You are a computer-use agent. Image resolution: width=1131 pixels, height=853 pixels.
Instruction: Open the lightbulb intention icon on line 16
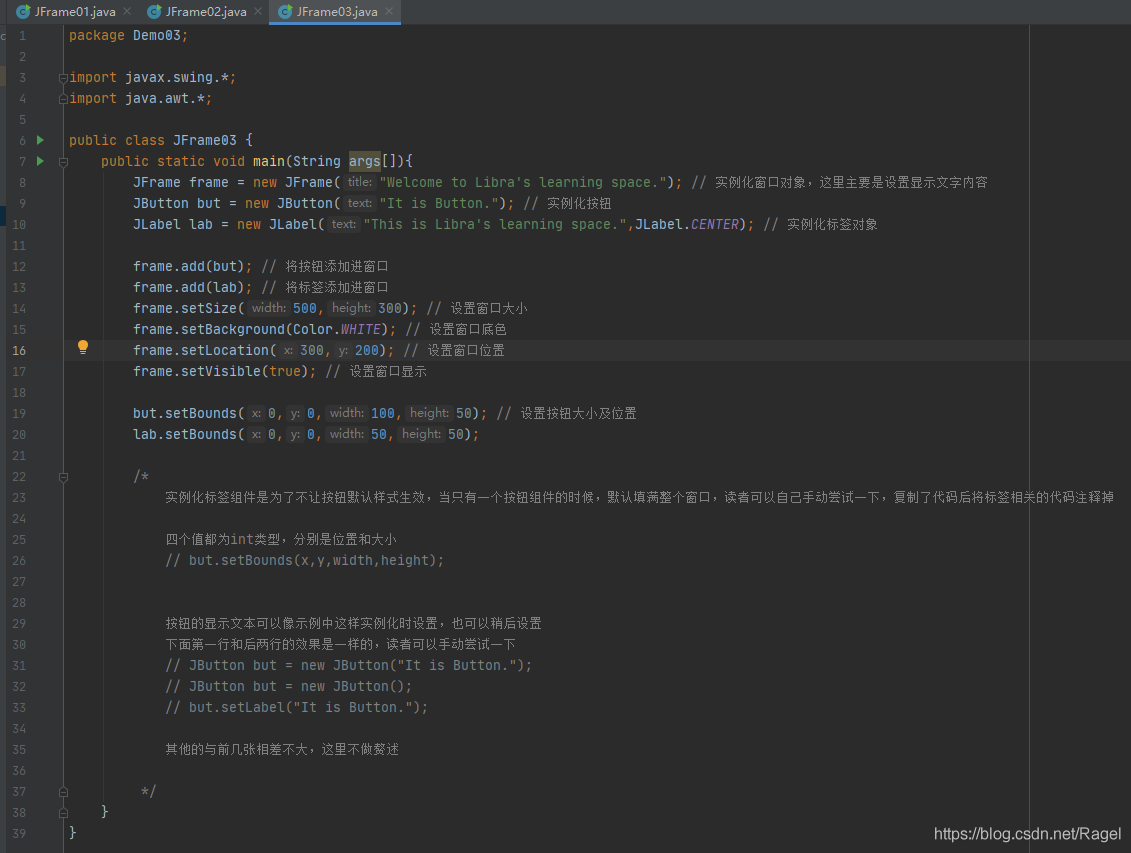pos(83,348)
